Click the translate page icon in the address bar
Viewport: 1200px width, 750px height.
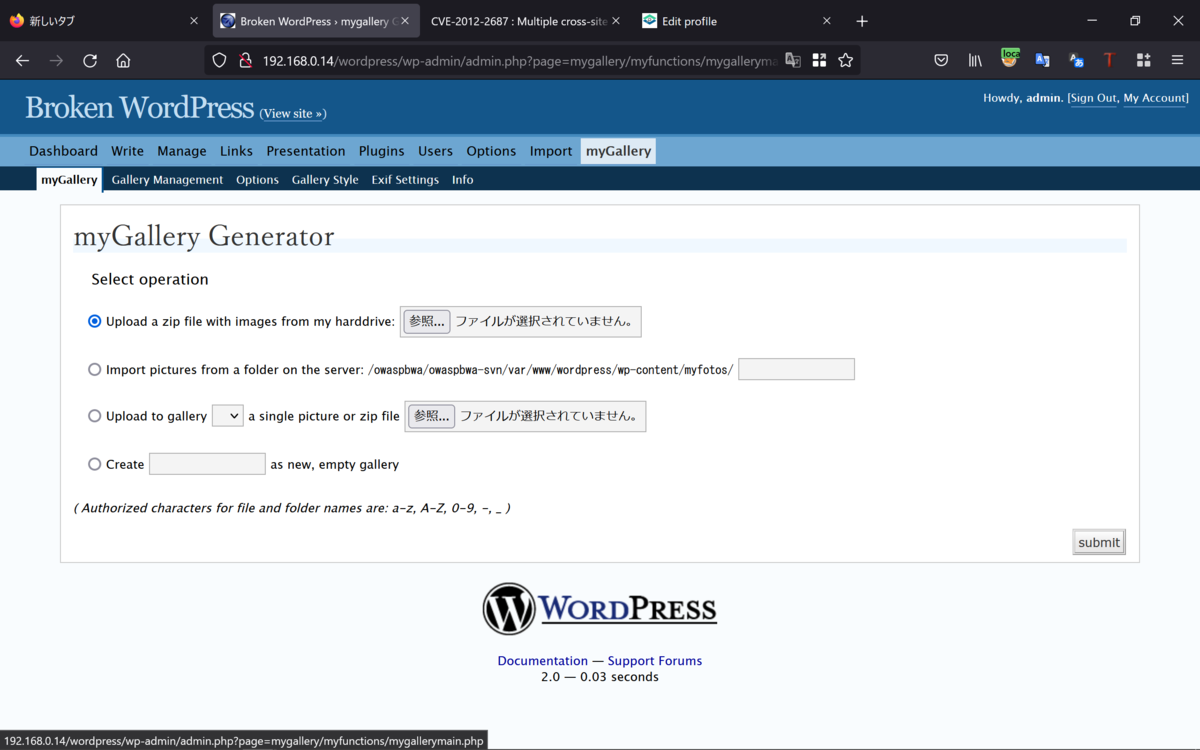pyautogui.click(x=793, y=60)
